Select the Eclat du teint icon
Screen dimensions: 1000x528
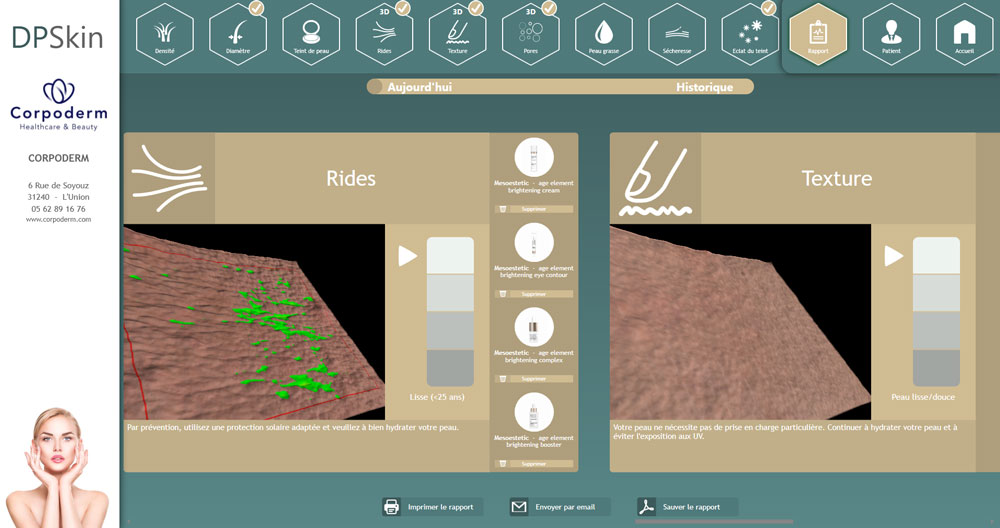point(749,34)
